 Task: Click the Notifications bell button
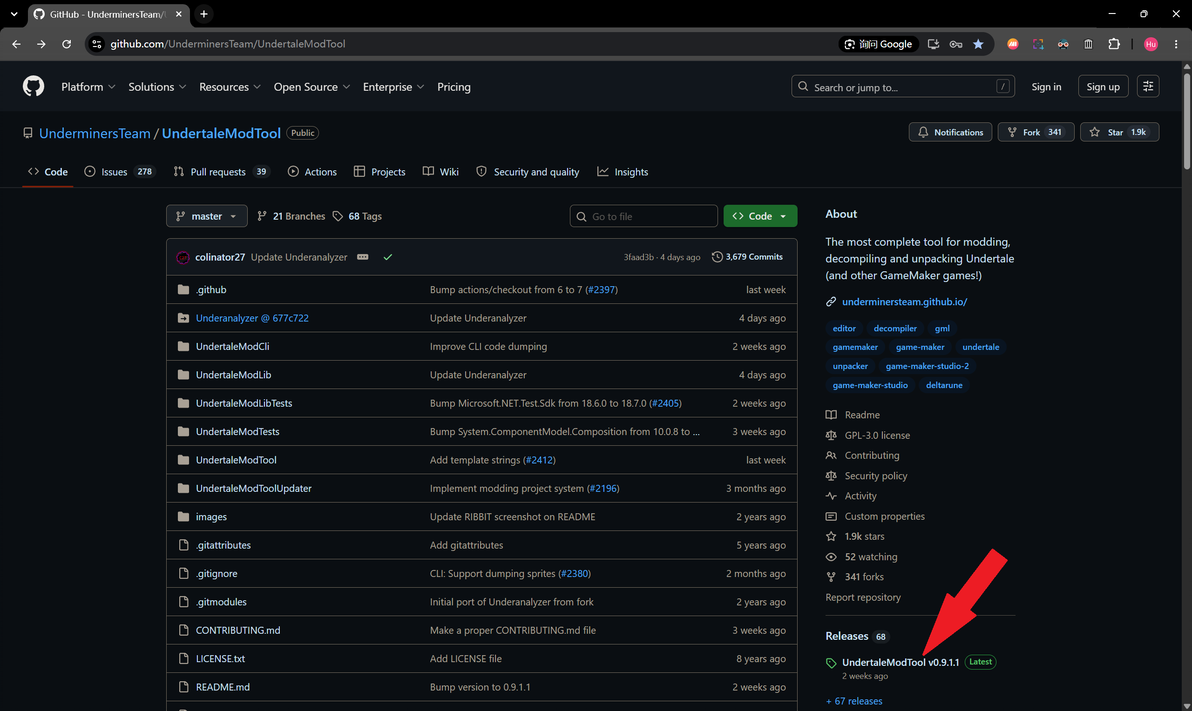pos(950,132)
